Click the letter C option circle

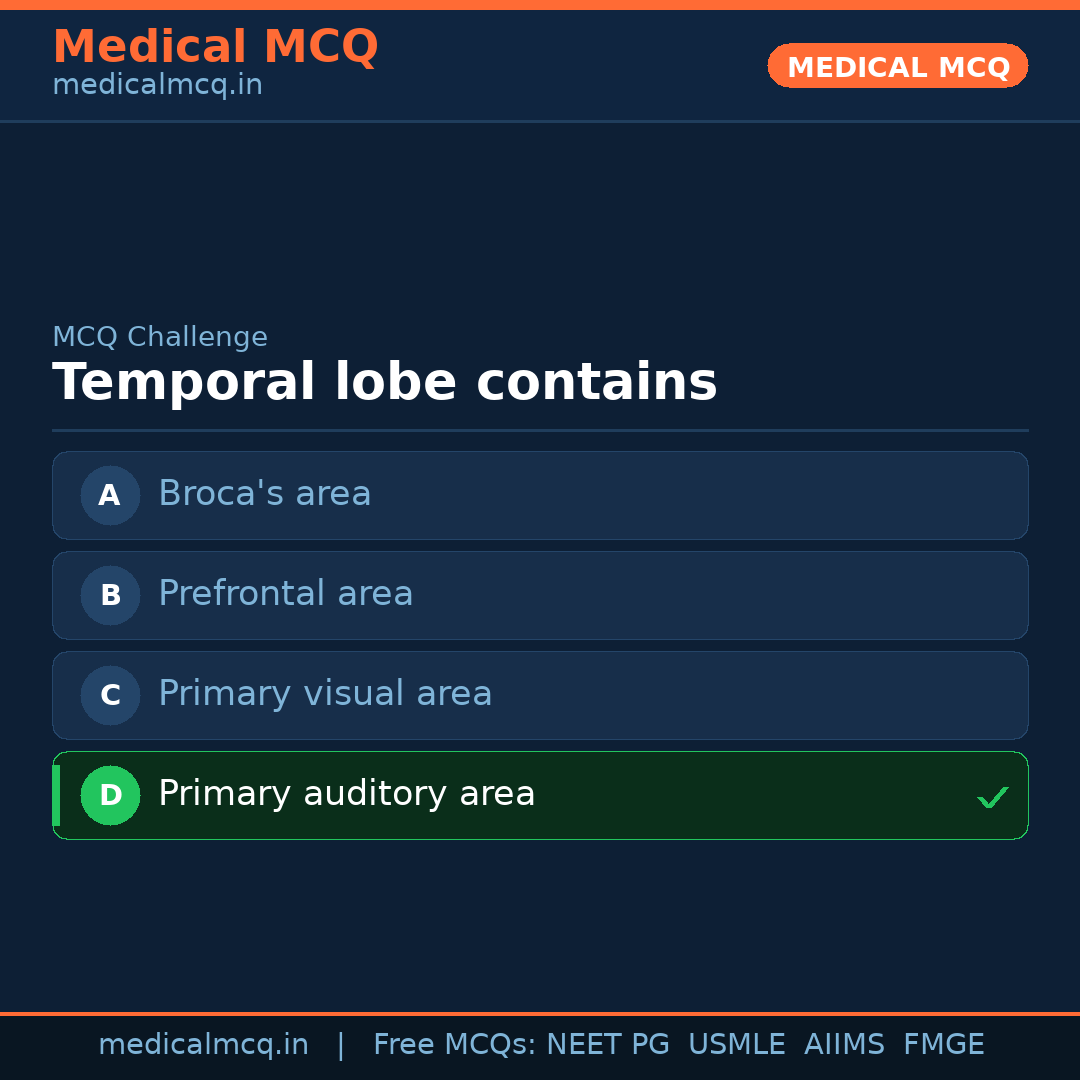[x=110, y=695]
